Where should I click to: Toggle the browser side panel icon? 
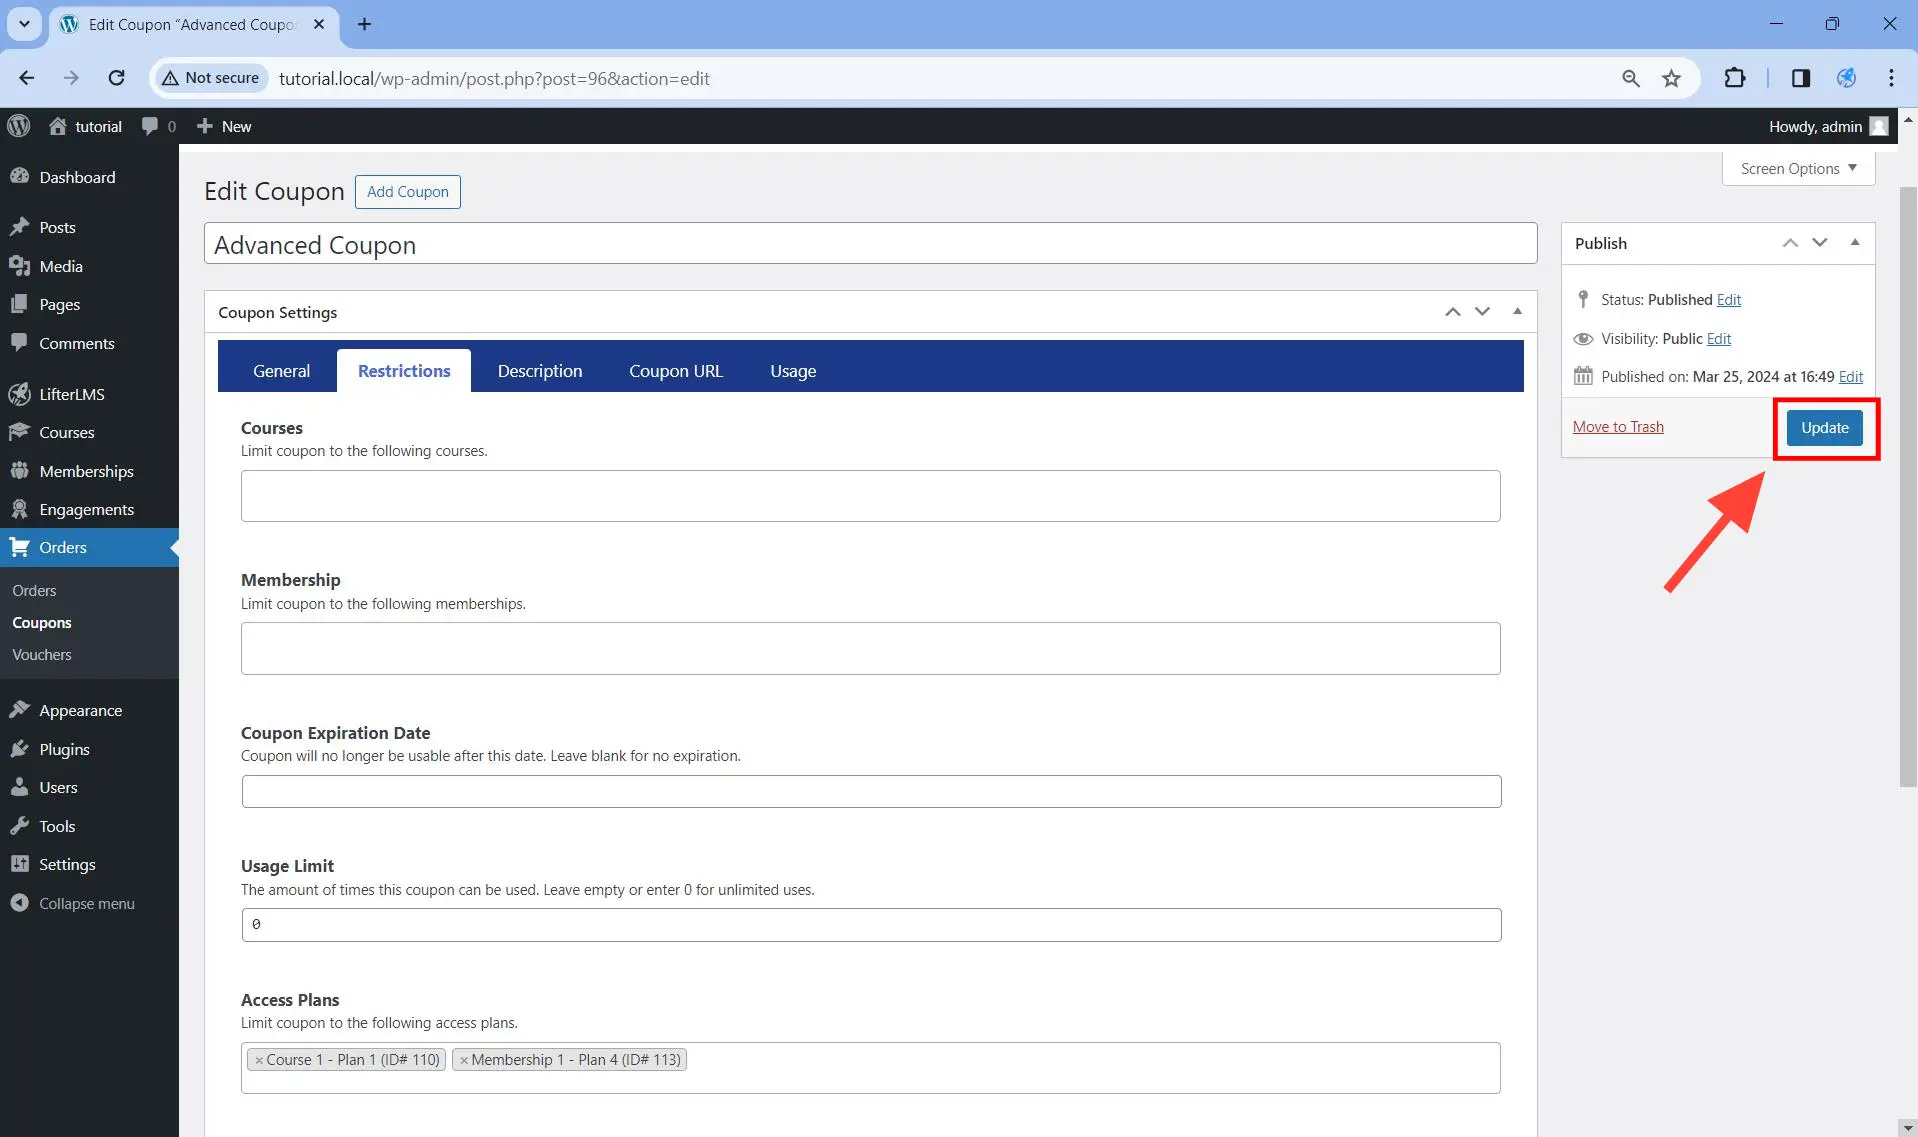point(1800,78)
